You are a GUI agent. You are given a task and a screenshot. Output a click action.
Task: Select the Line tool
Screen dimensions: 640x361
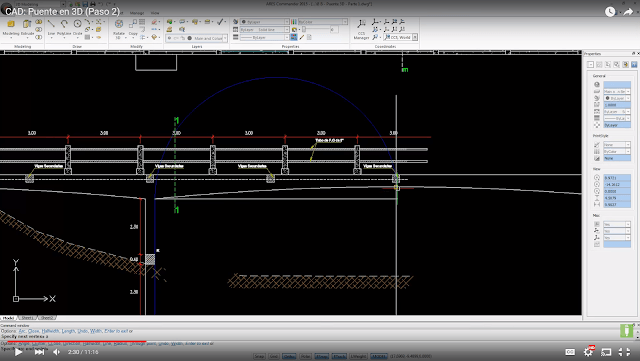point(51,24)
